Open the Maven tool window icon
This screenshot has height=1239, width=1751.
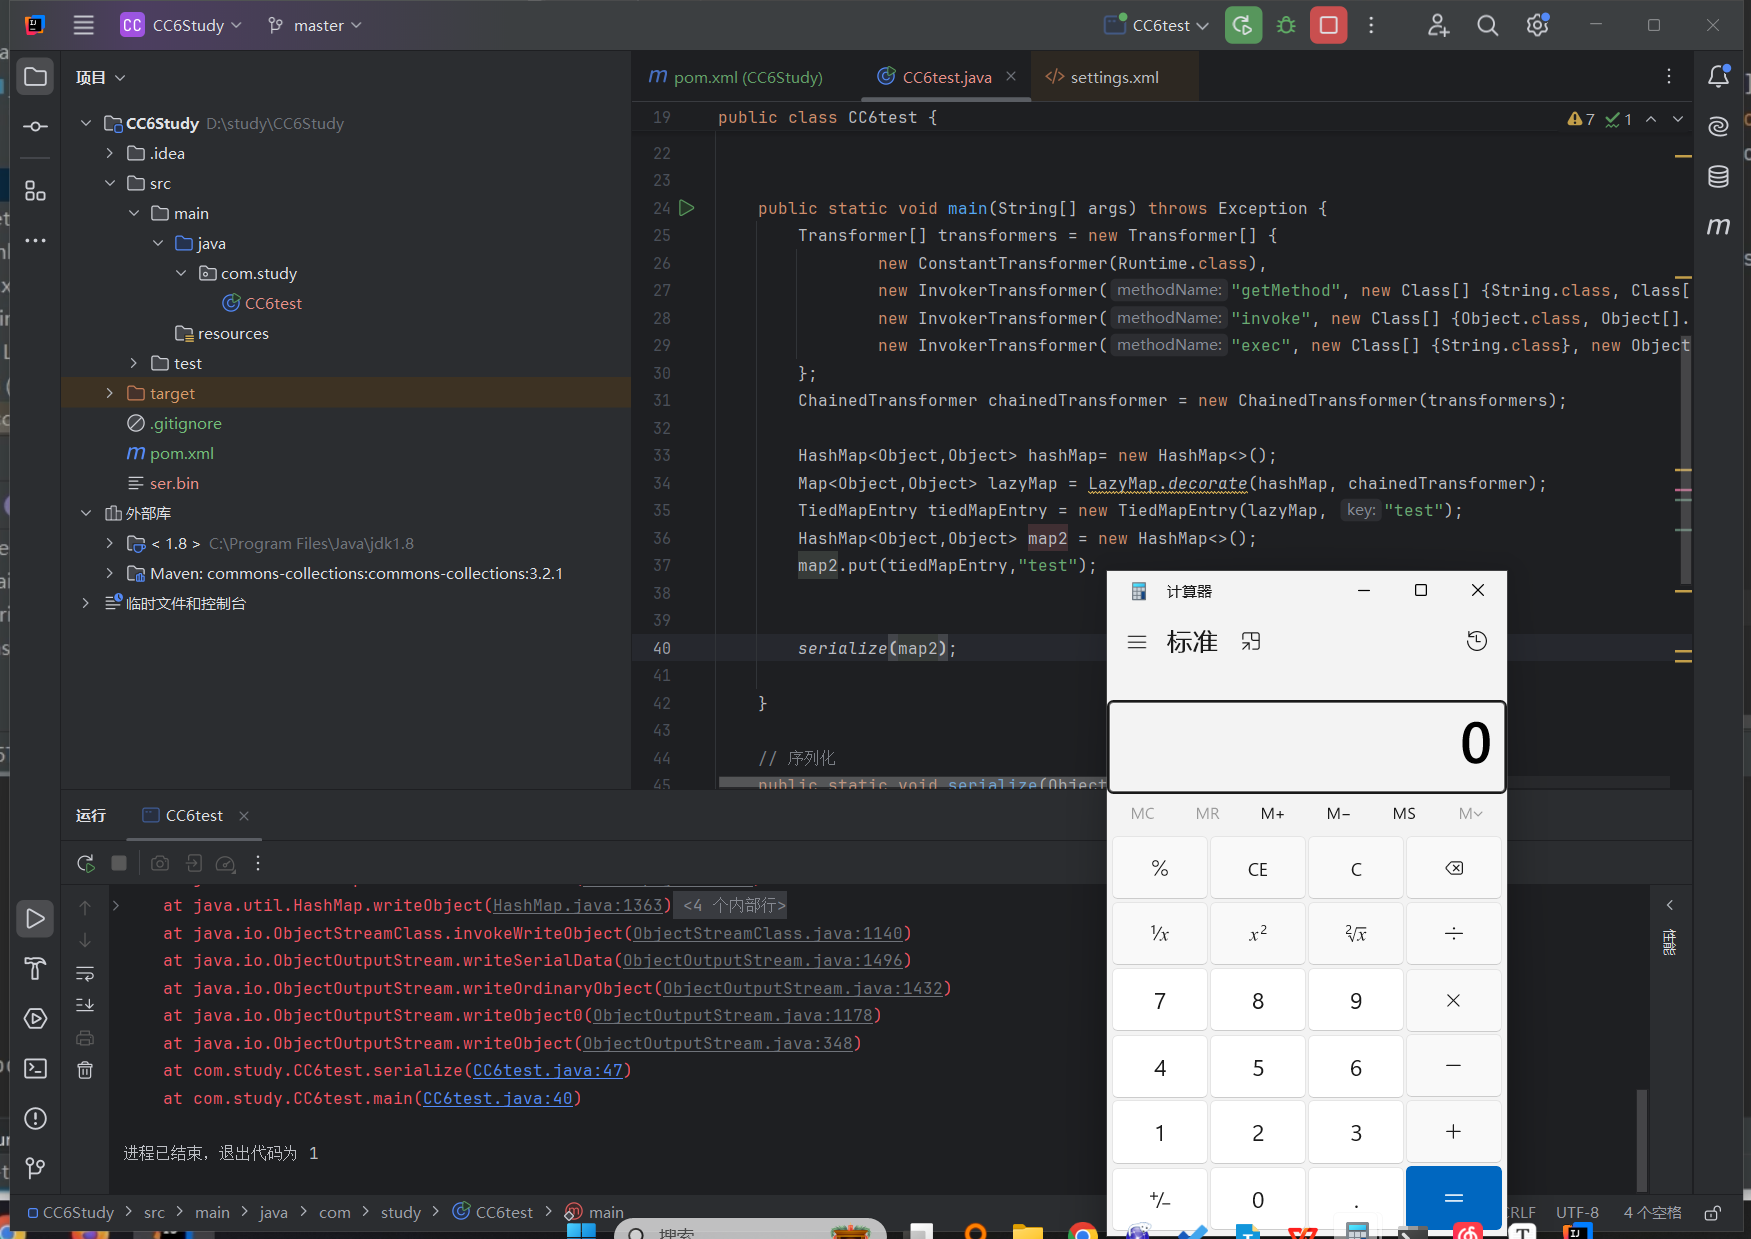[x=1718, y=227]
